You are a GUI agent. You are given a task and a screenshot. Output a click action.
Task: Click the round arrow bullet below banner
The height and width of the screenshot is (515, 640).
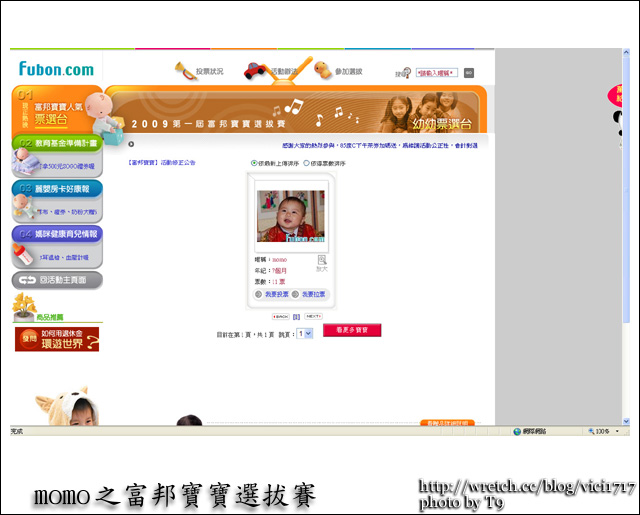pyautogui.click(x=131, y=144)
